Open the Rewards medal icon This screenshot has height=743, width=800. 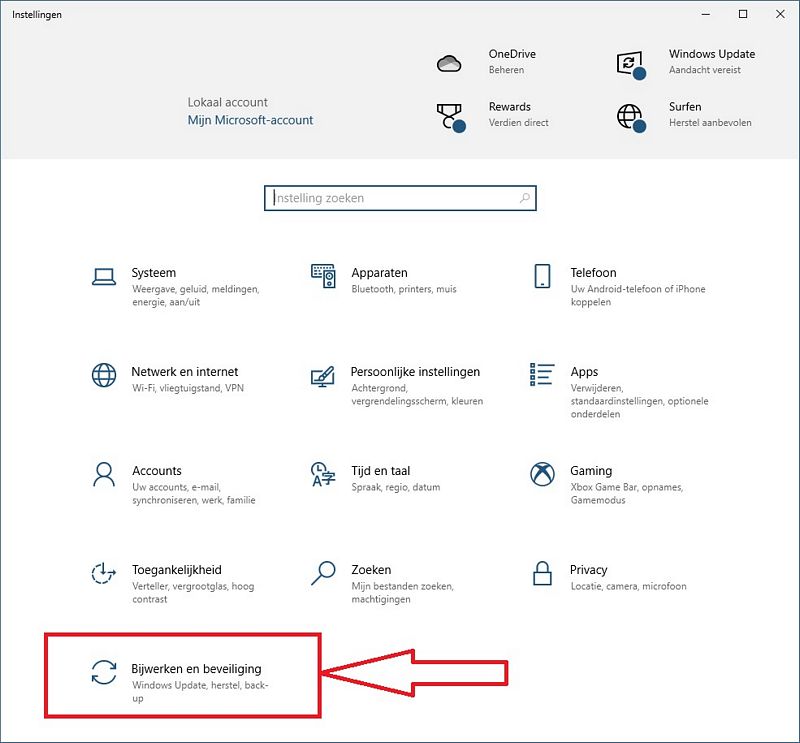click(x=451, y=117)
